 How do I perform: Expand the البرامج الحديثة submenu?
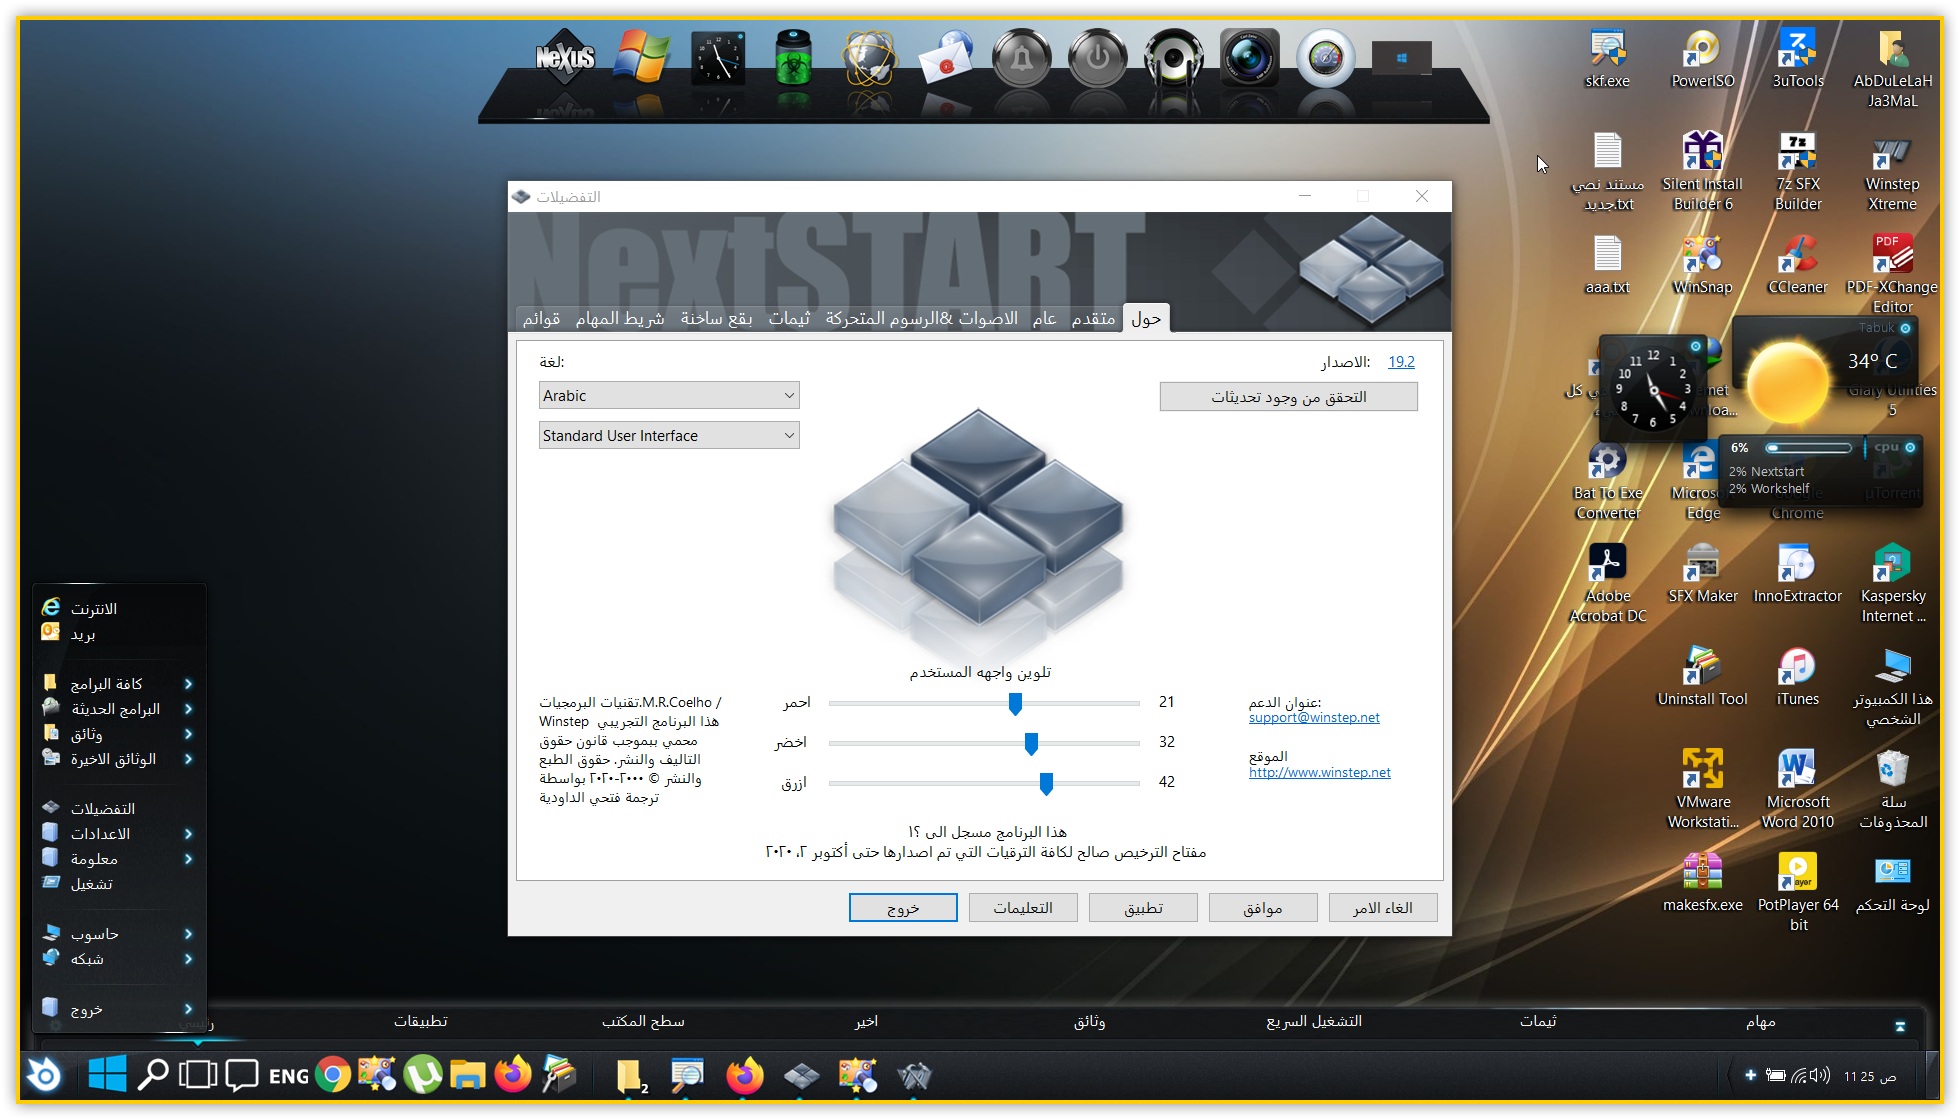pyautogui.click(x=118, y=709)
